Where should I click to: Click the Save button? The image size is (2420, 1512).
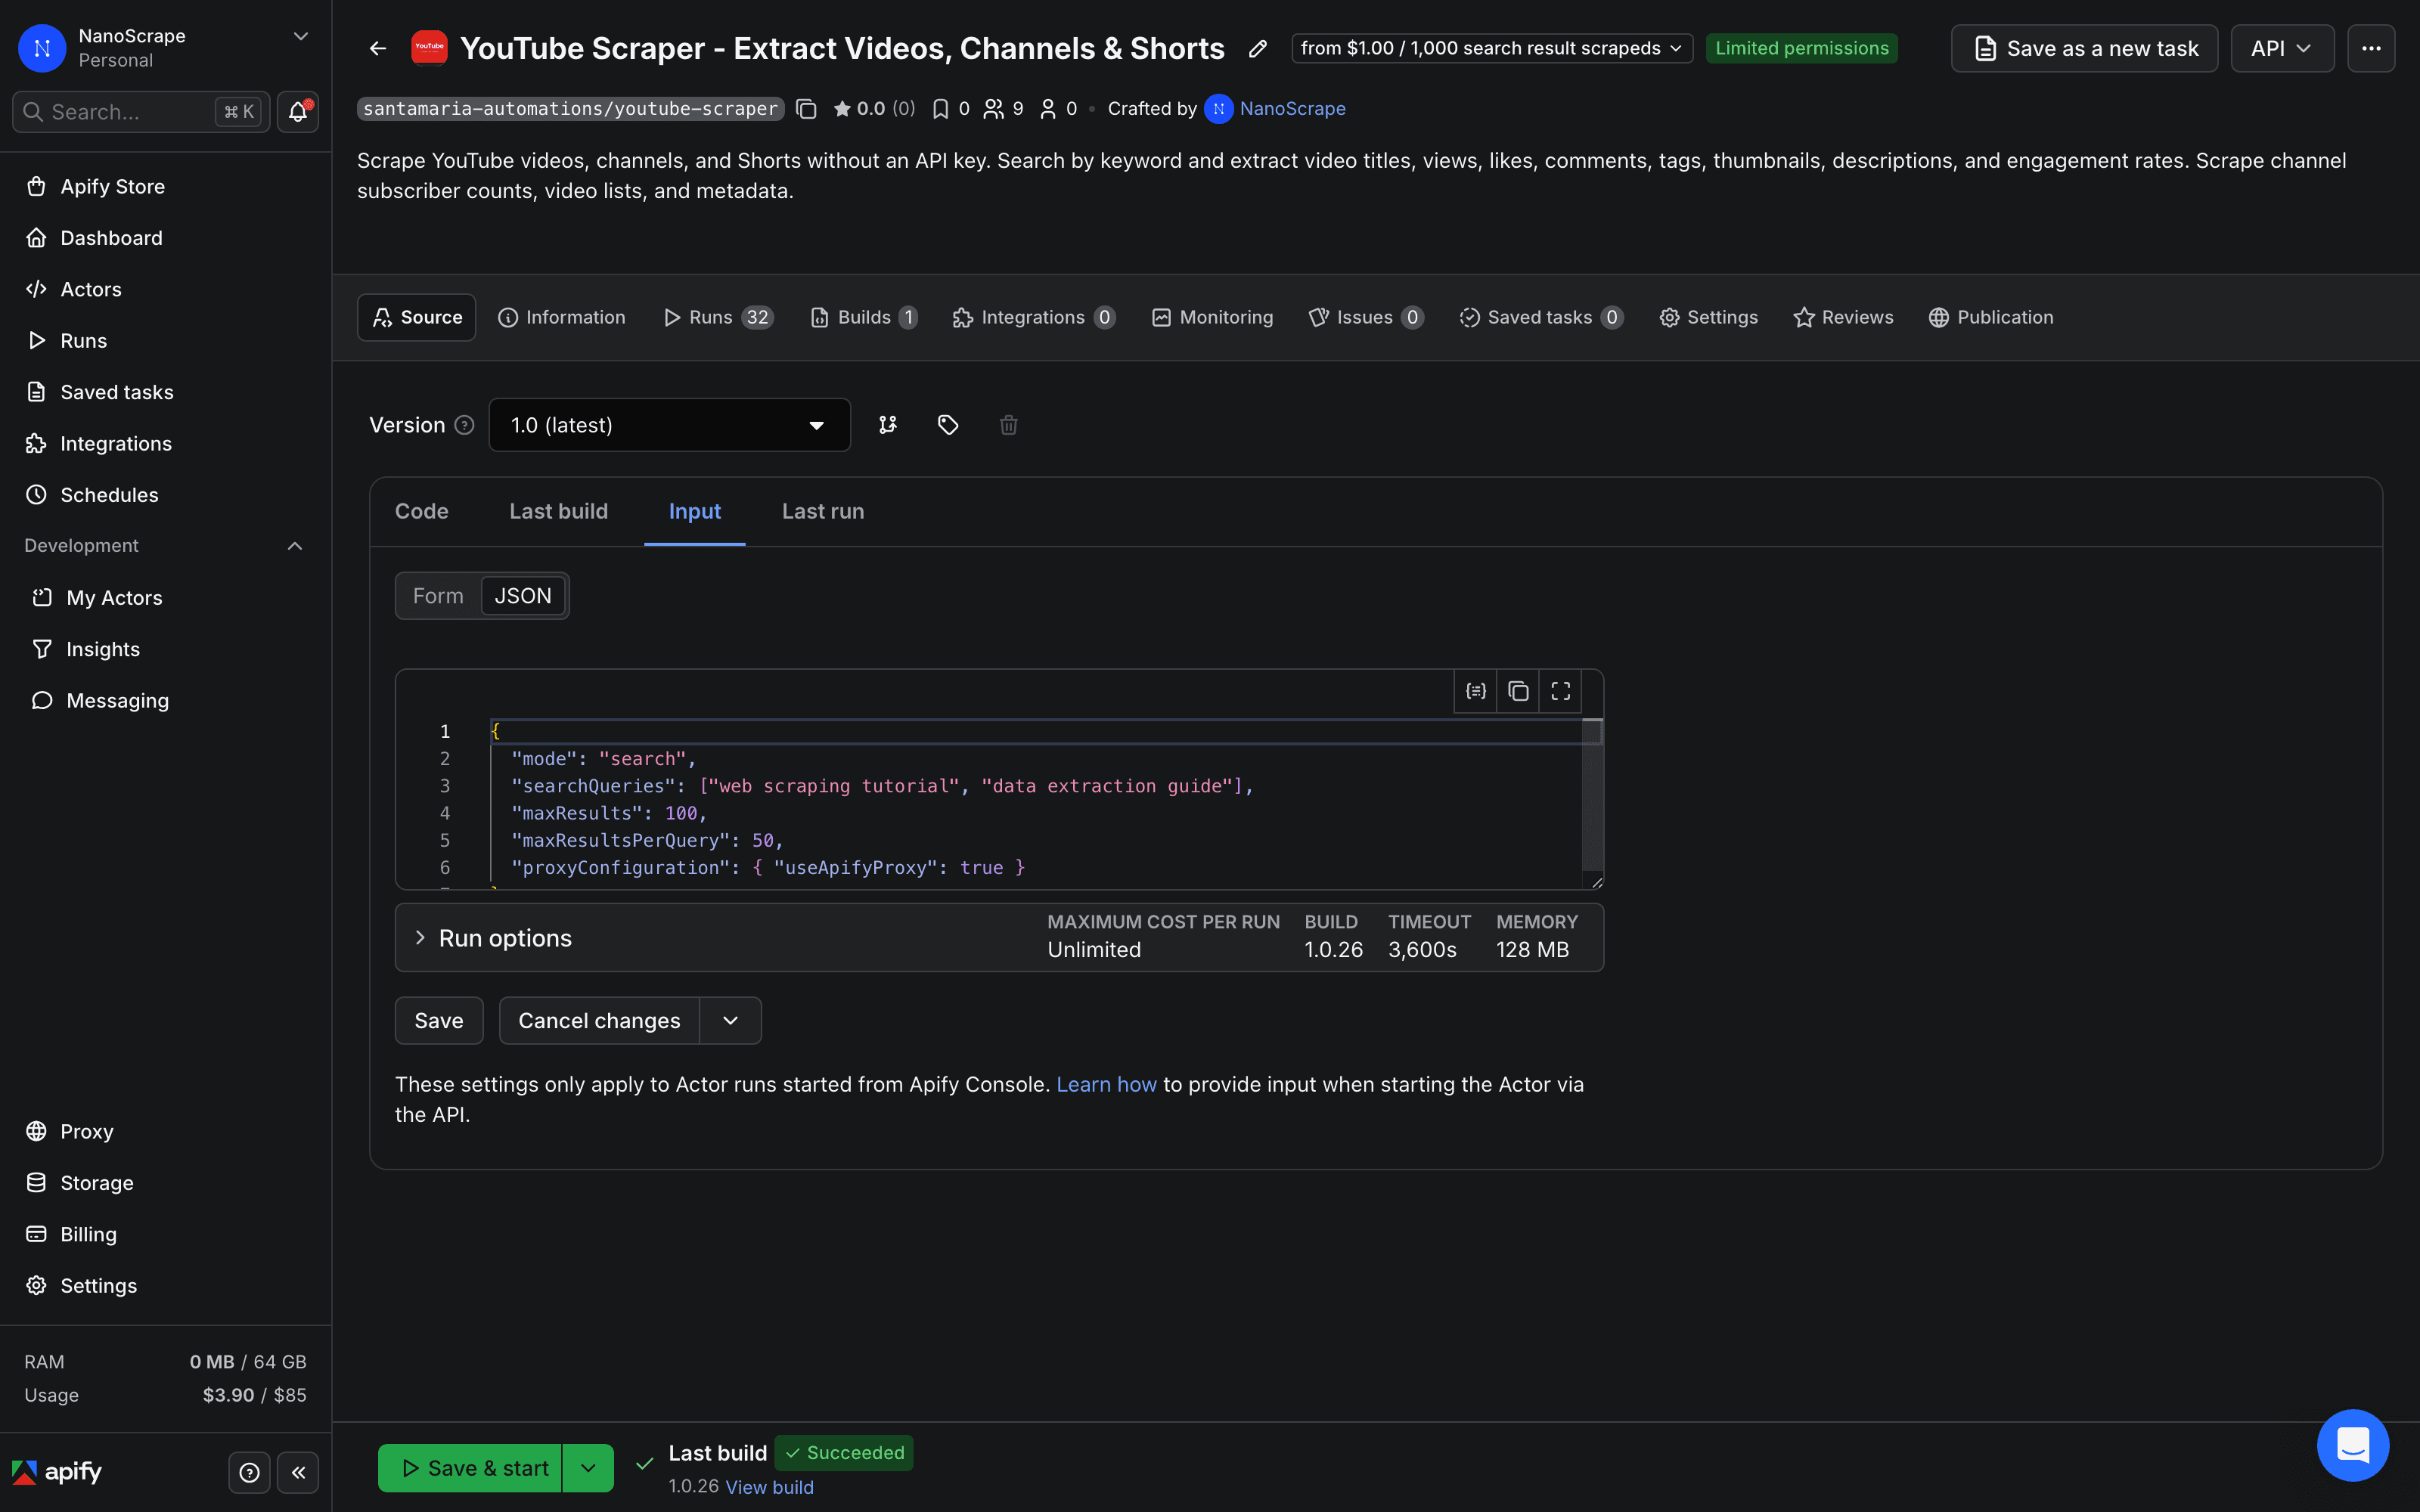click(x=439, y=1020)
